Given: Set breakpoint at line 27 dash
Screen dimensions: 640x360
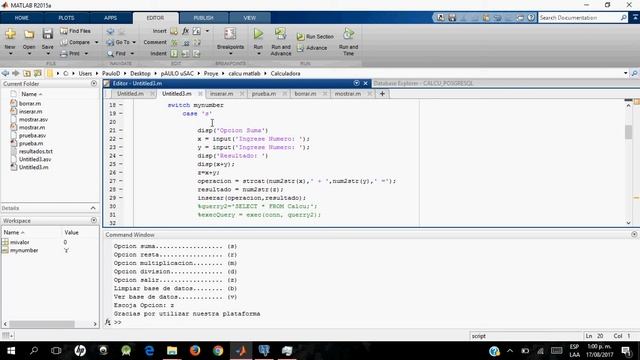Looking at the screenshot, I should 121,181.
